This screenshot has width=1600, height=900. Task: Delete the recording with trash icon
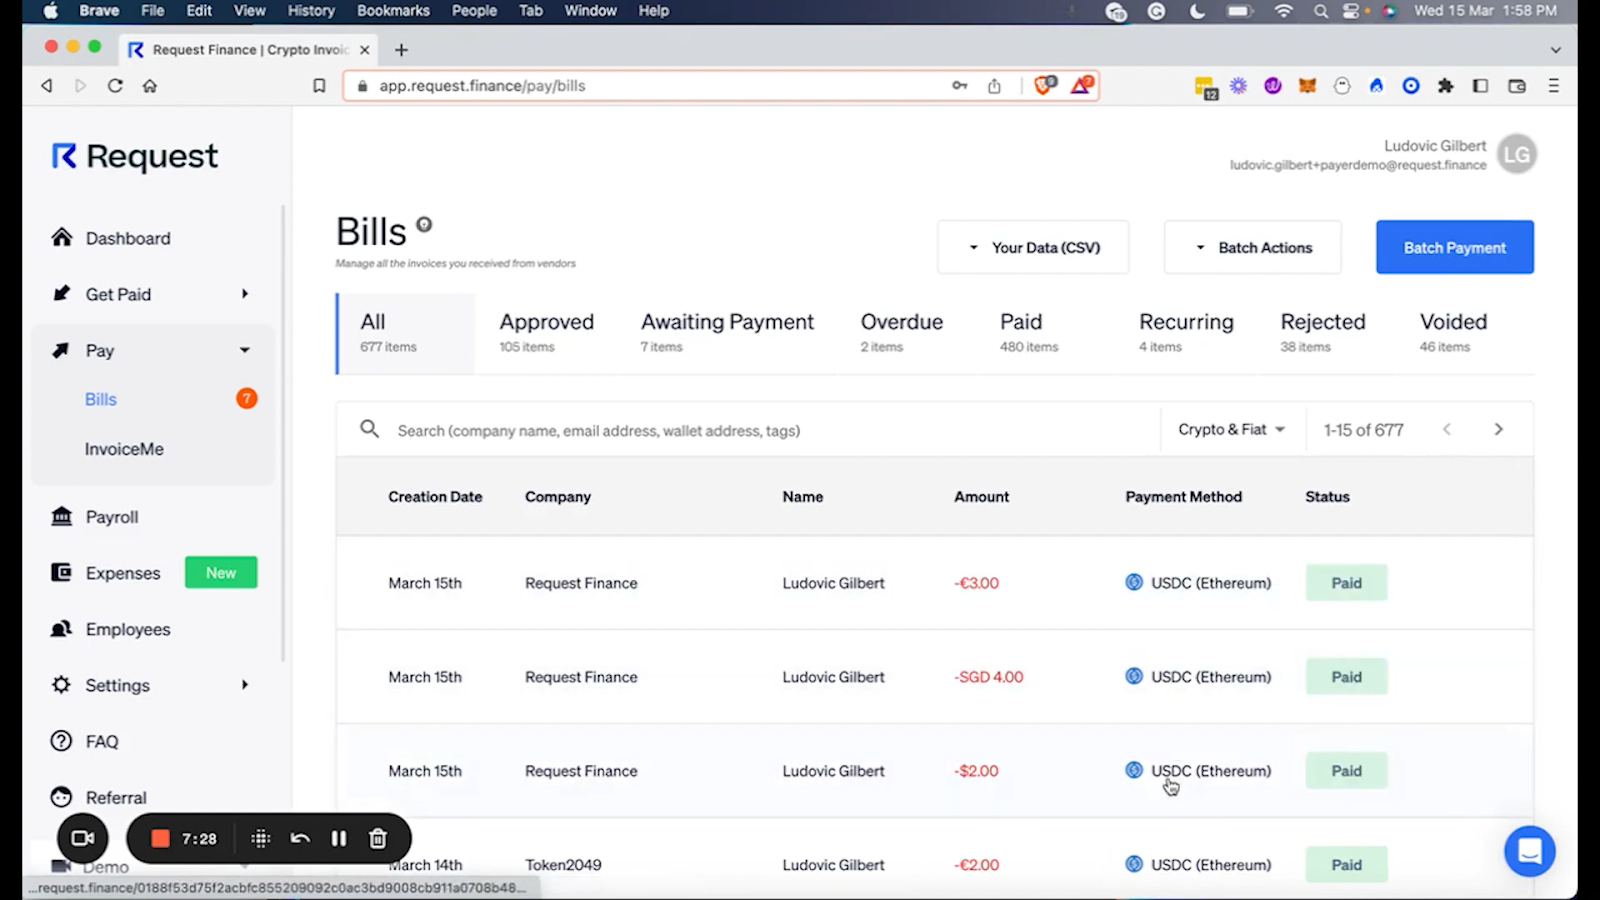coord(378,838)
